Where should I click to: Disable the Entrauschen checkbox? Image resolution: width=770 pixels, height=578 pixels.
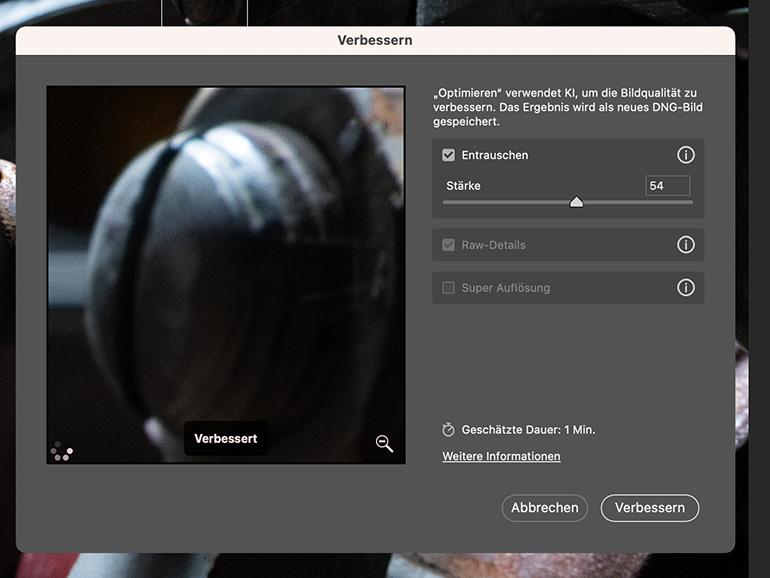449,155
